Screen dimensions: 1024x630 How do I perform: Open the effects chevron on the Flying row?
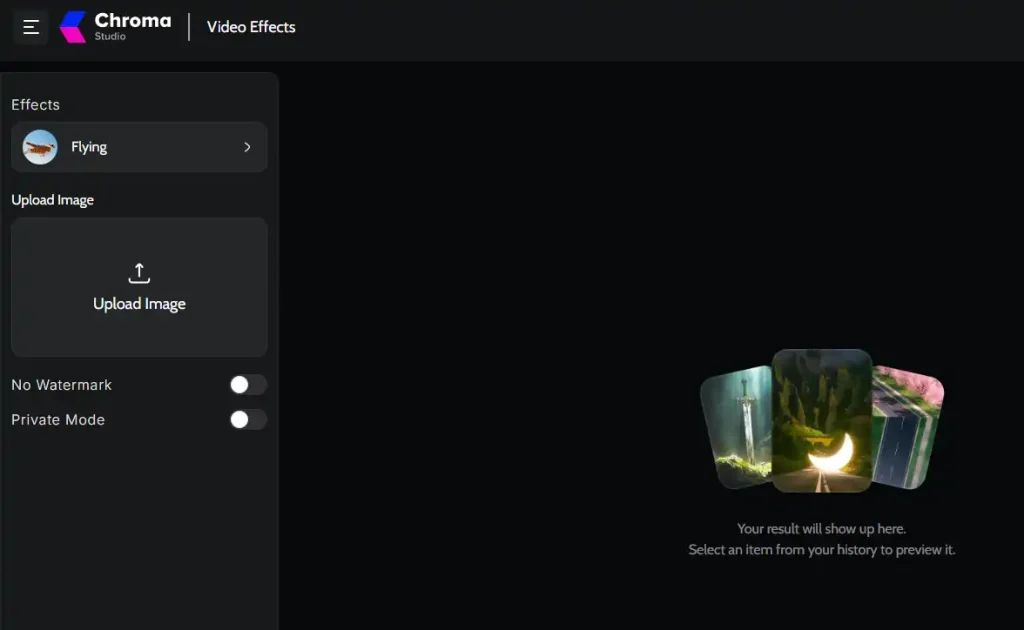click(247, 146)
